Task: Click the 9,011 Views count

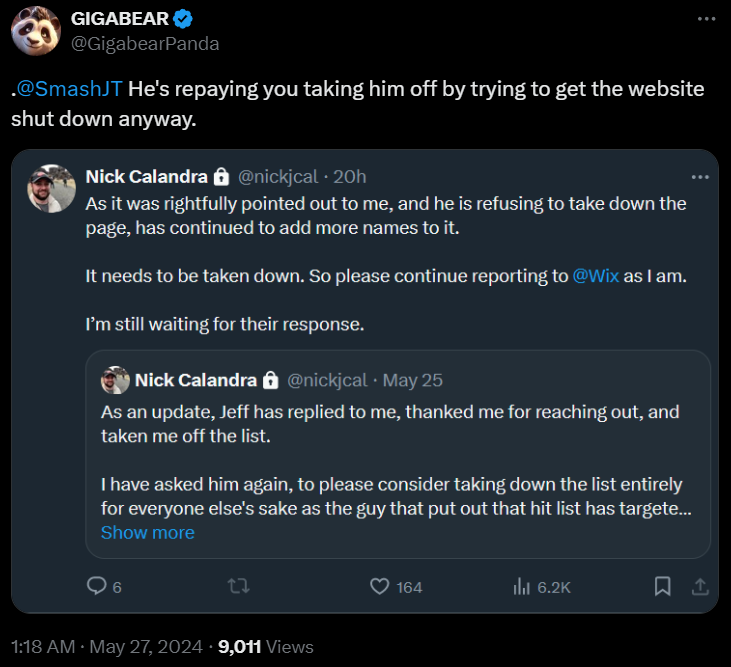Action: 266,646
